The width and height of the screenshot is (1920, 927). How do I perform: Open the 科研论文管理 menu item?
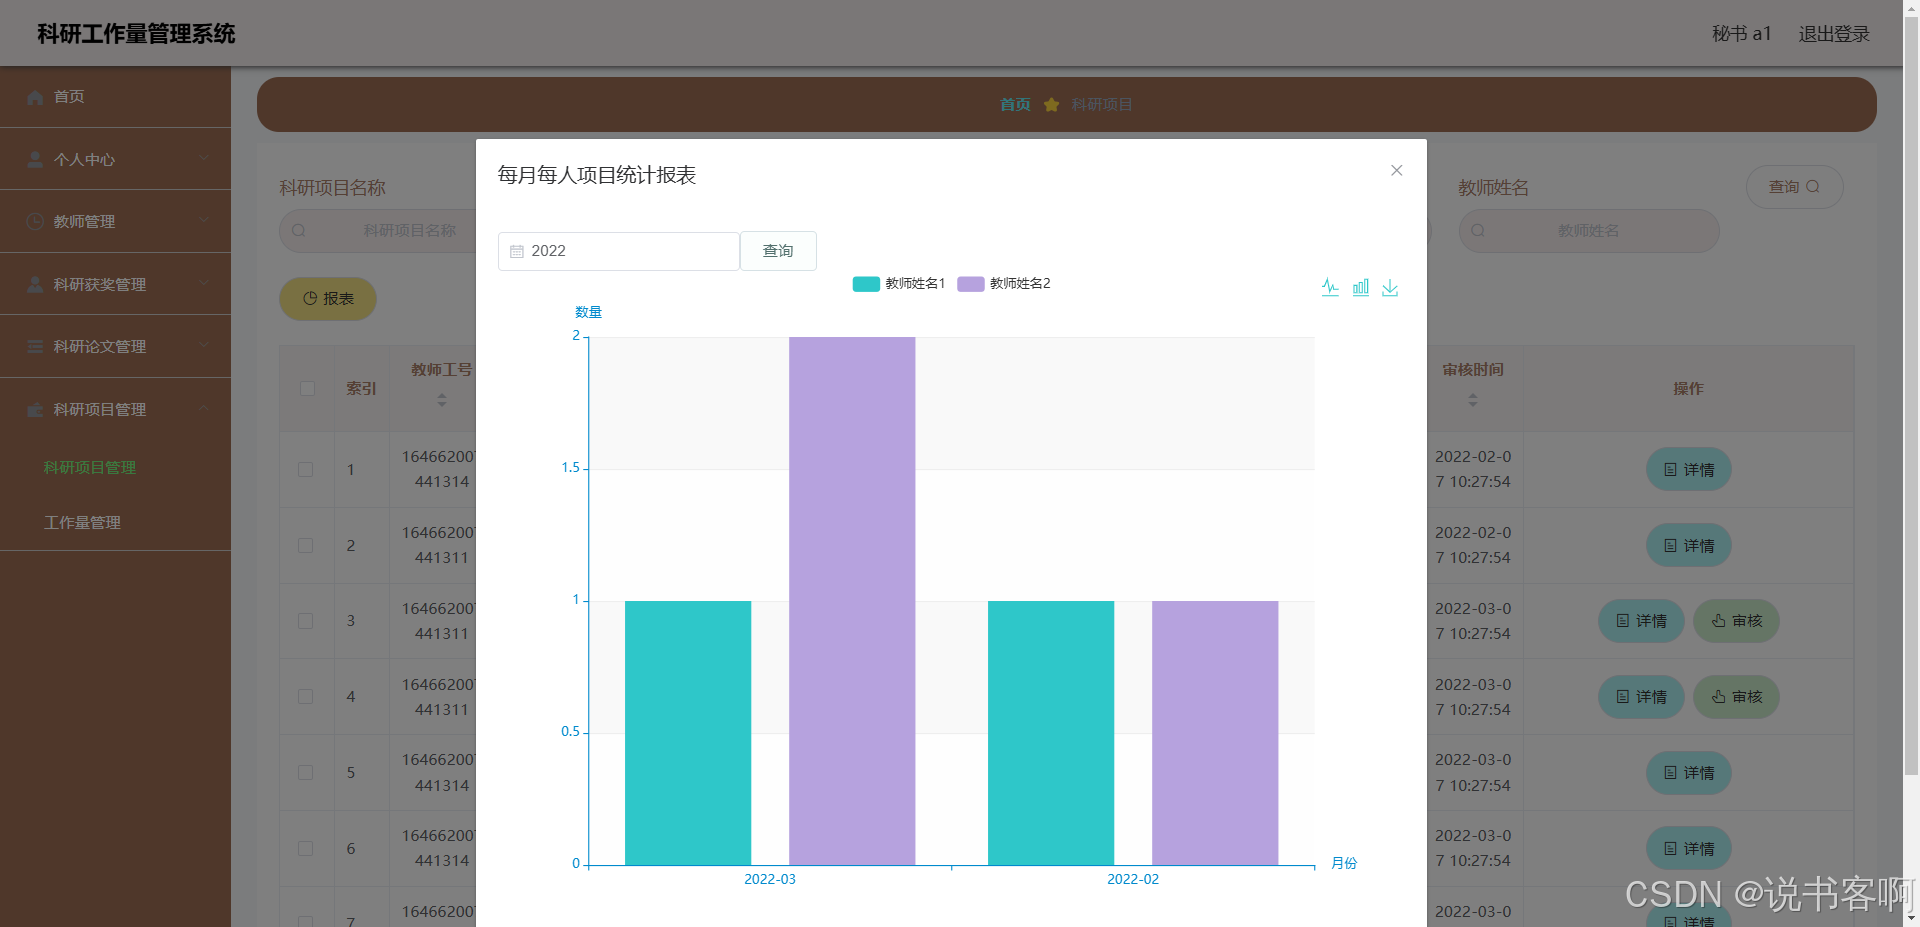100,346
